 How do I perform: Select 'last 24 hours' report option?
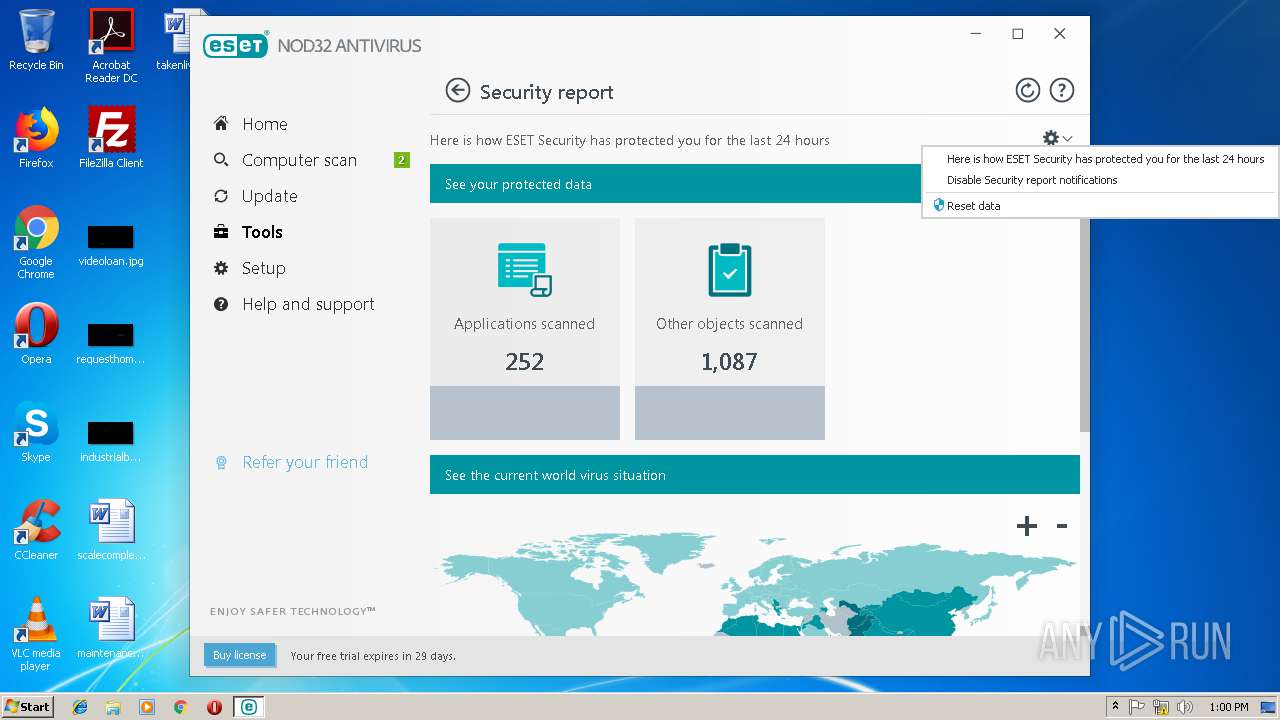[1105, 159]
